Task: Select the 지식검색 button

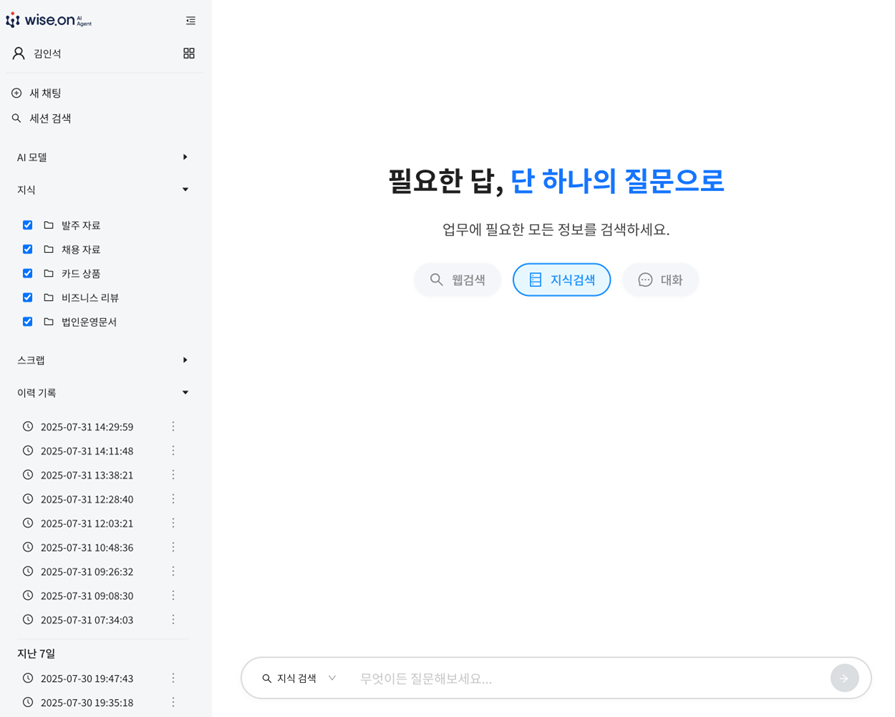Action: (561, 280)
